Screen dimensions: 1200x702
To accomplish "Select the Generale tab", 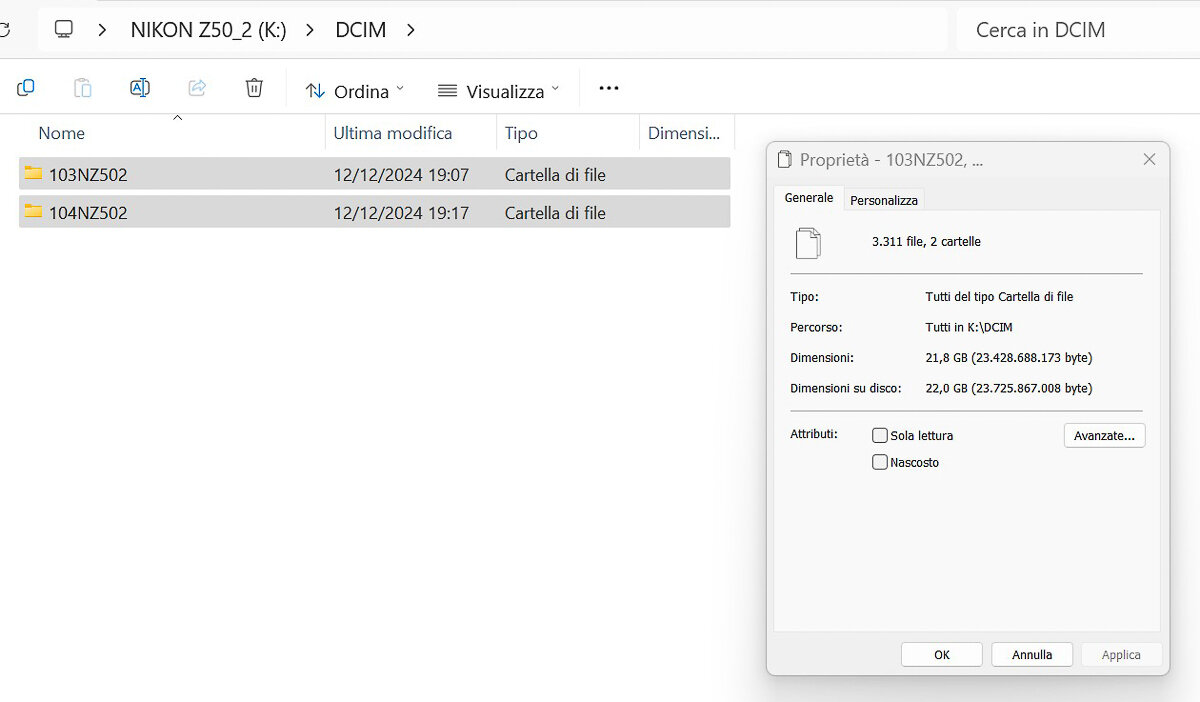I will pos(809,198).
